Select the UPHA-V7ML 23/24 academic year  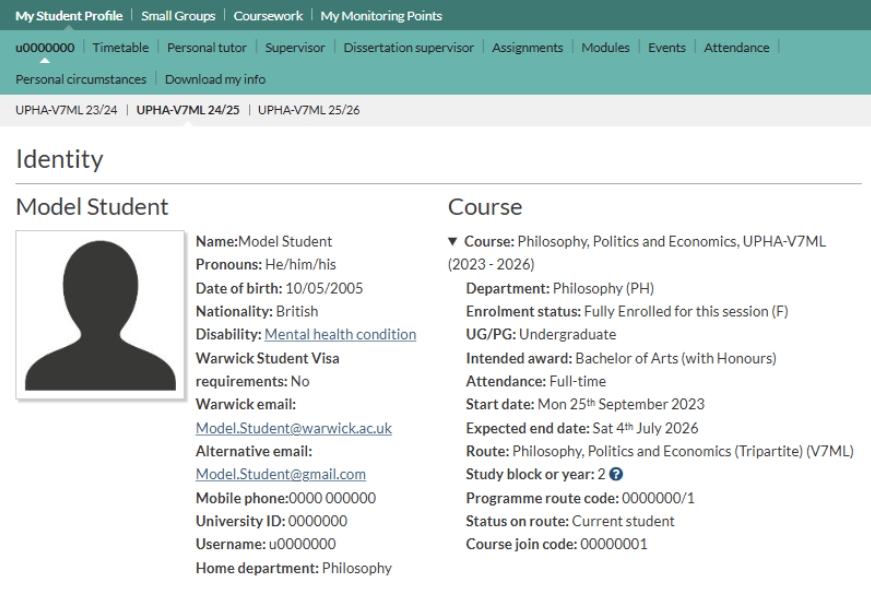[x=66, y=110]
